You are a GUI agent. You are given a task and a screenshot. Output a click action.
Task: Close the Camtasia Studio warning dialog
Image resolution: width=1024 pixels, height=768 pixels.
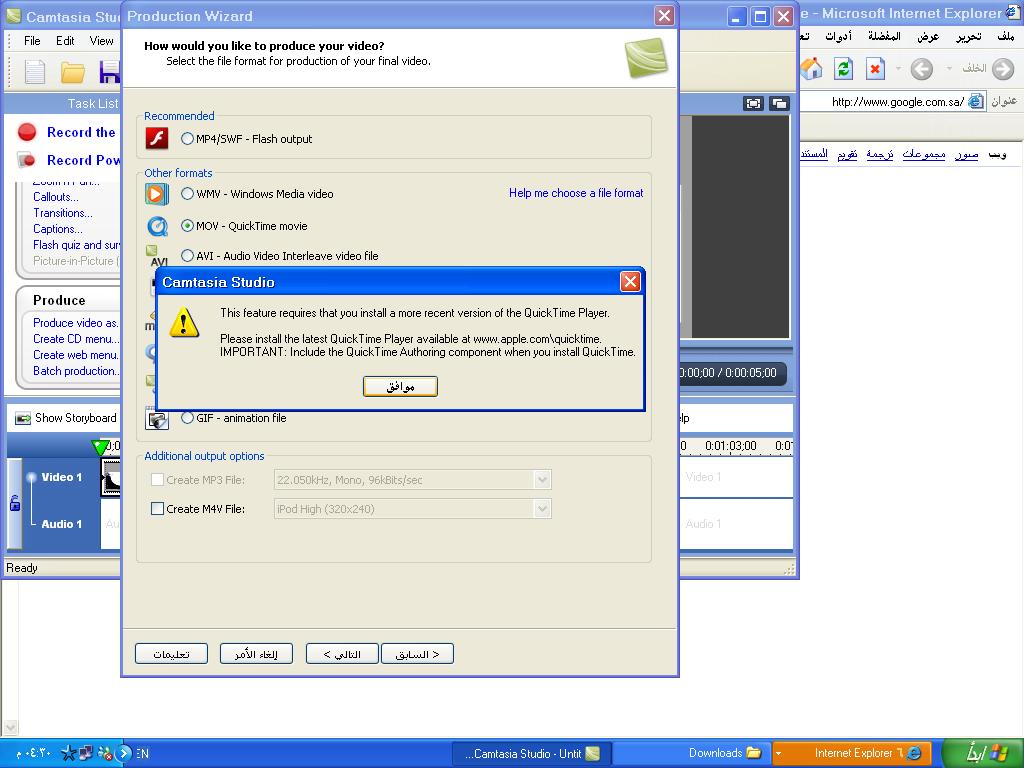pyautogui.click(x=630, y=281)
